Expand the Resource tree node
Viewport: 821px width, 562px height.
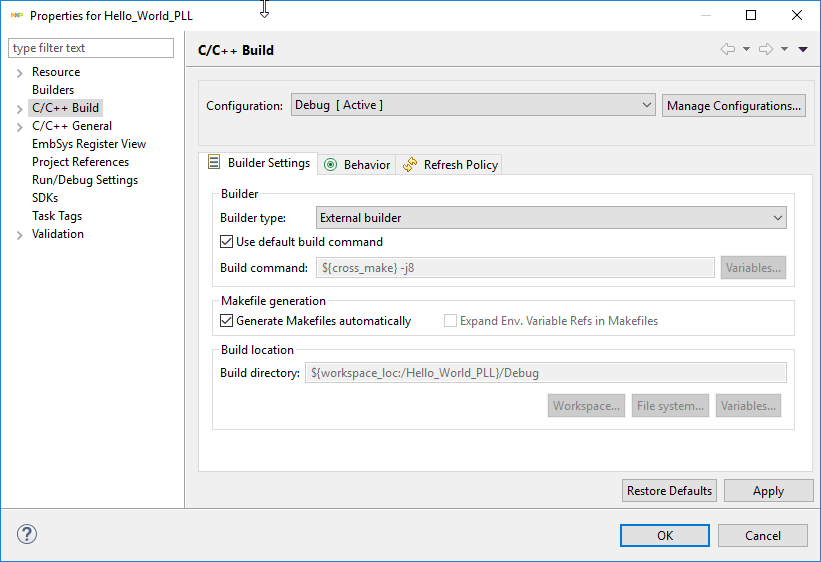tap(20, 73)
